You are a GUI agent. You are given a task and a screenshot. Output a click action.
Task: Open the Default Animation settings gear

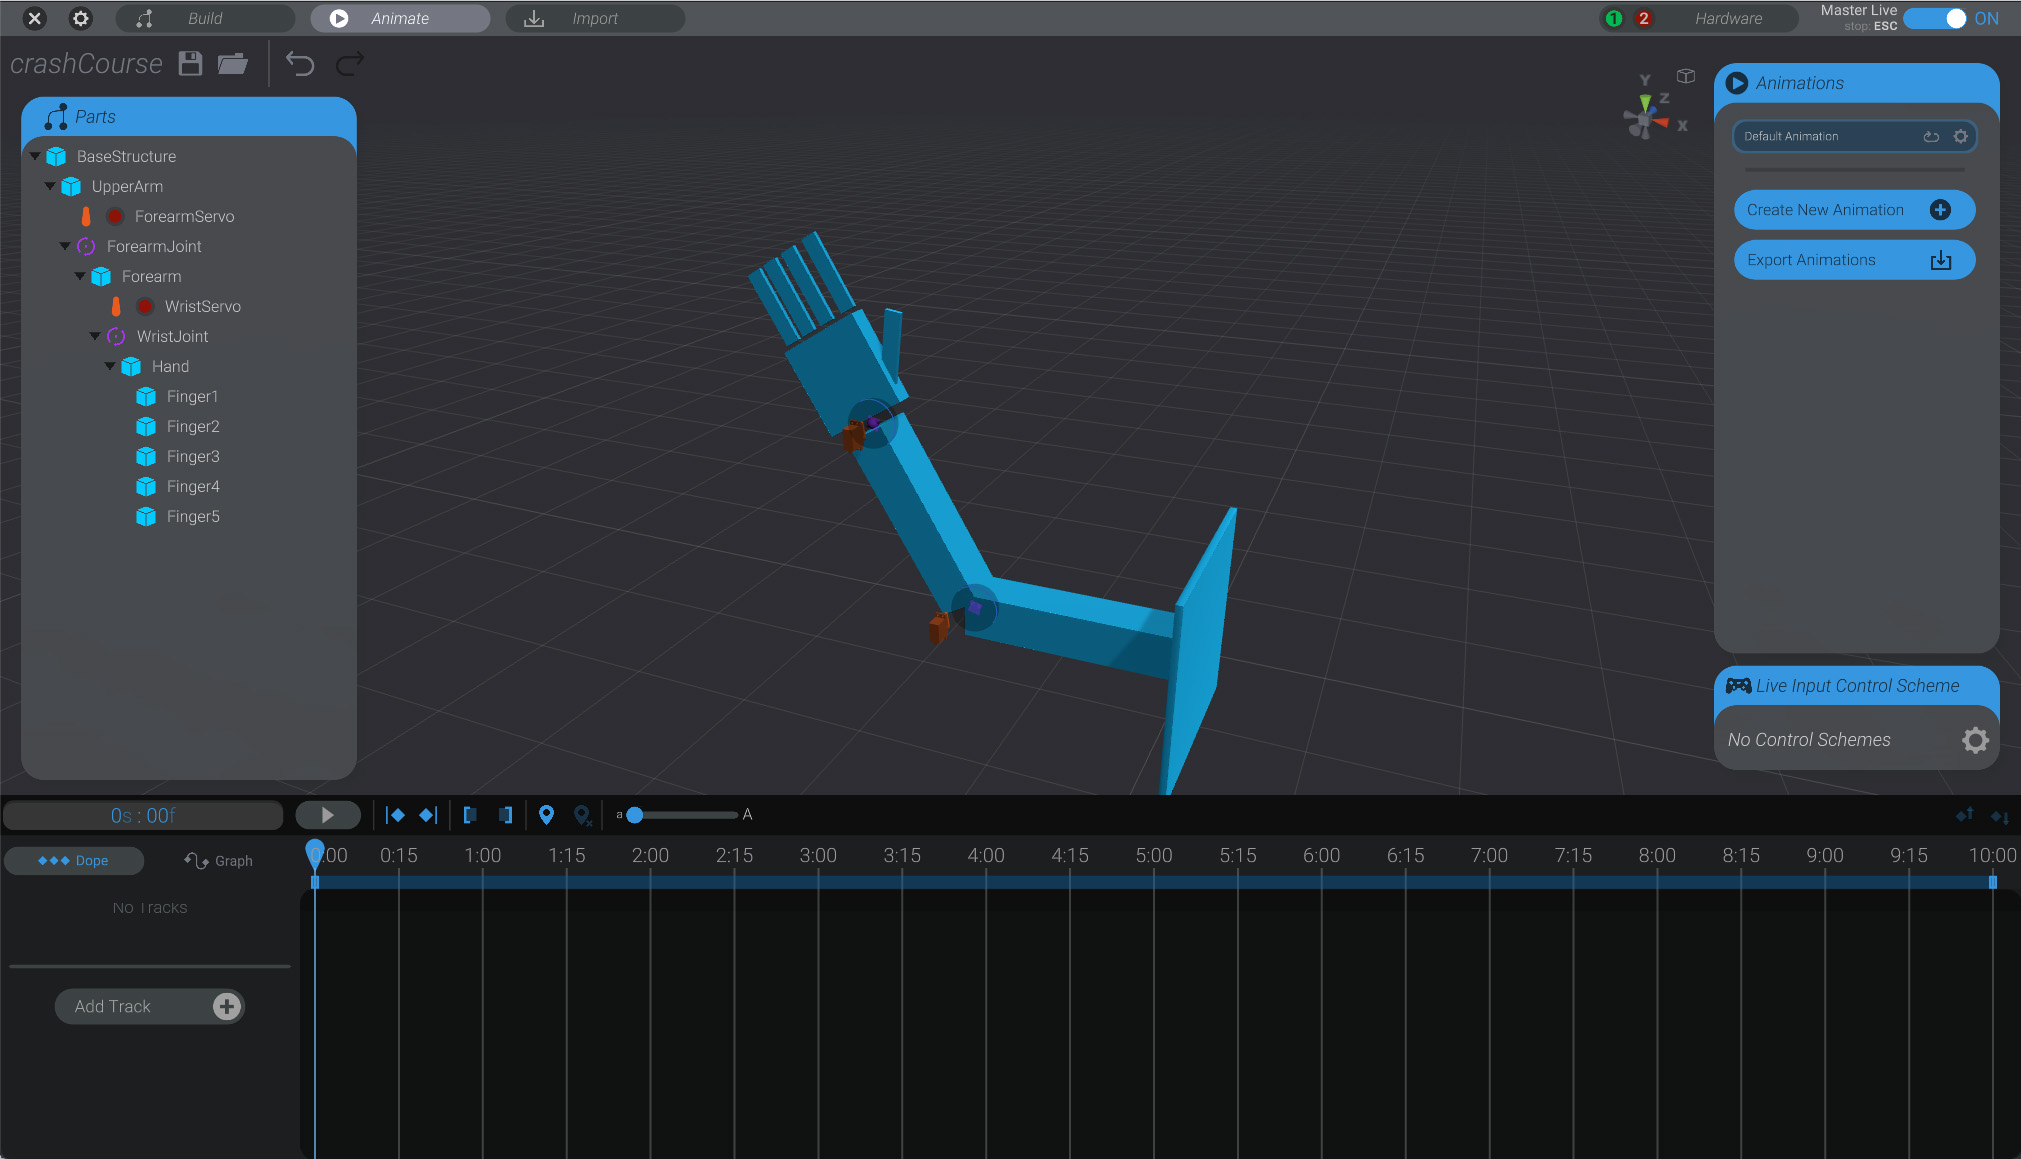(x=1959, y=136)
